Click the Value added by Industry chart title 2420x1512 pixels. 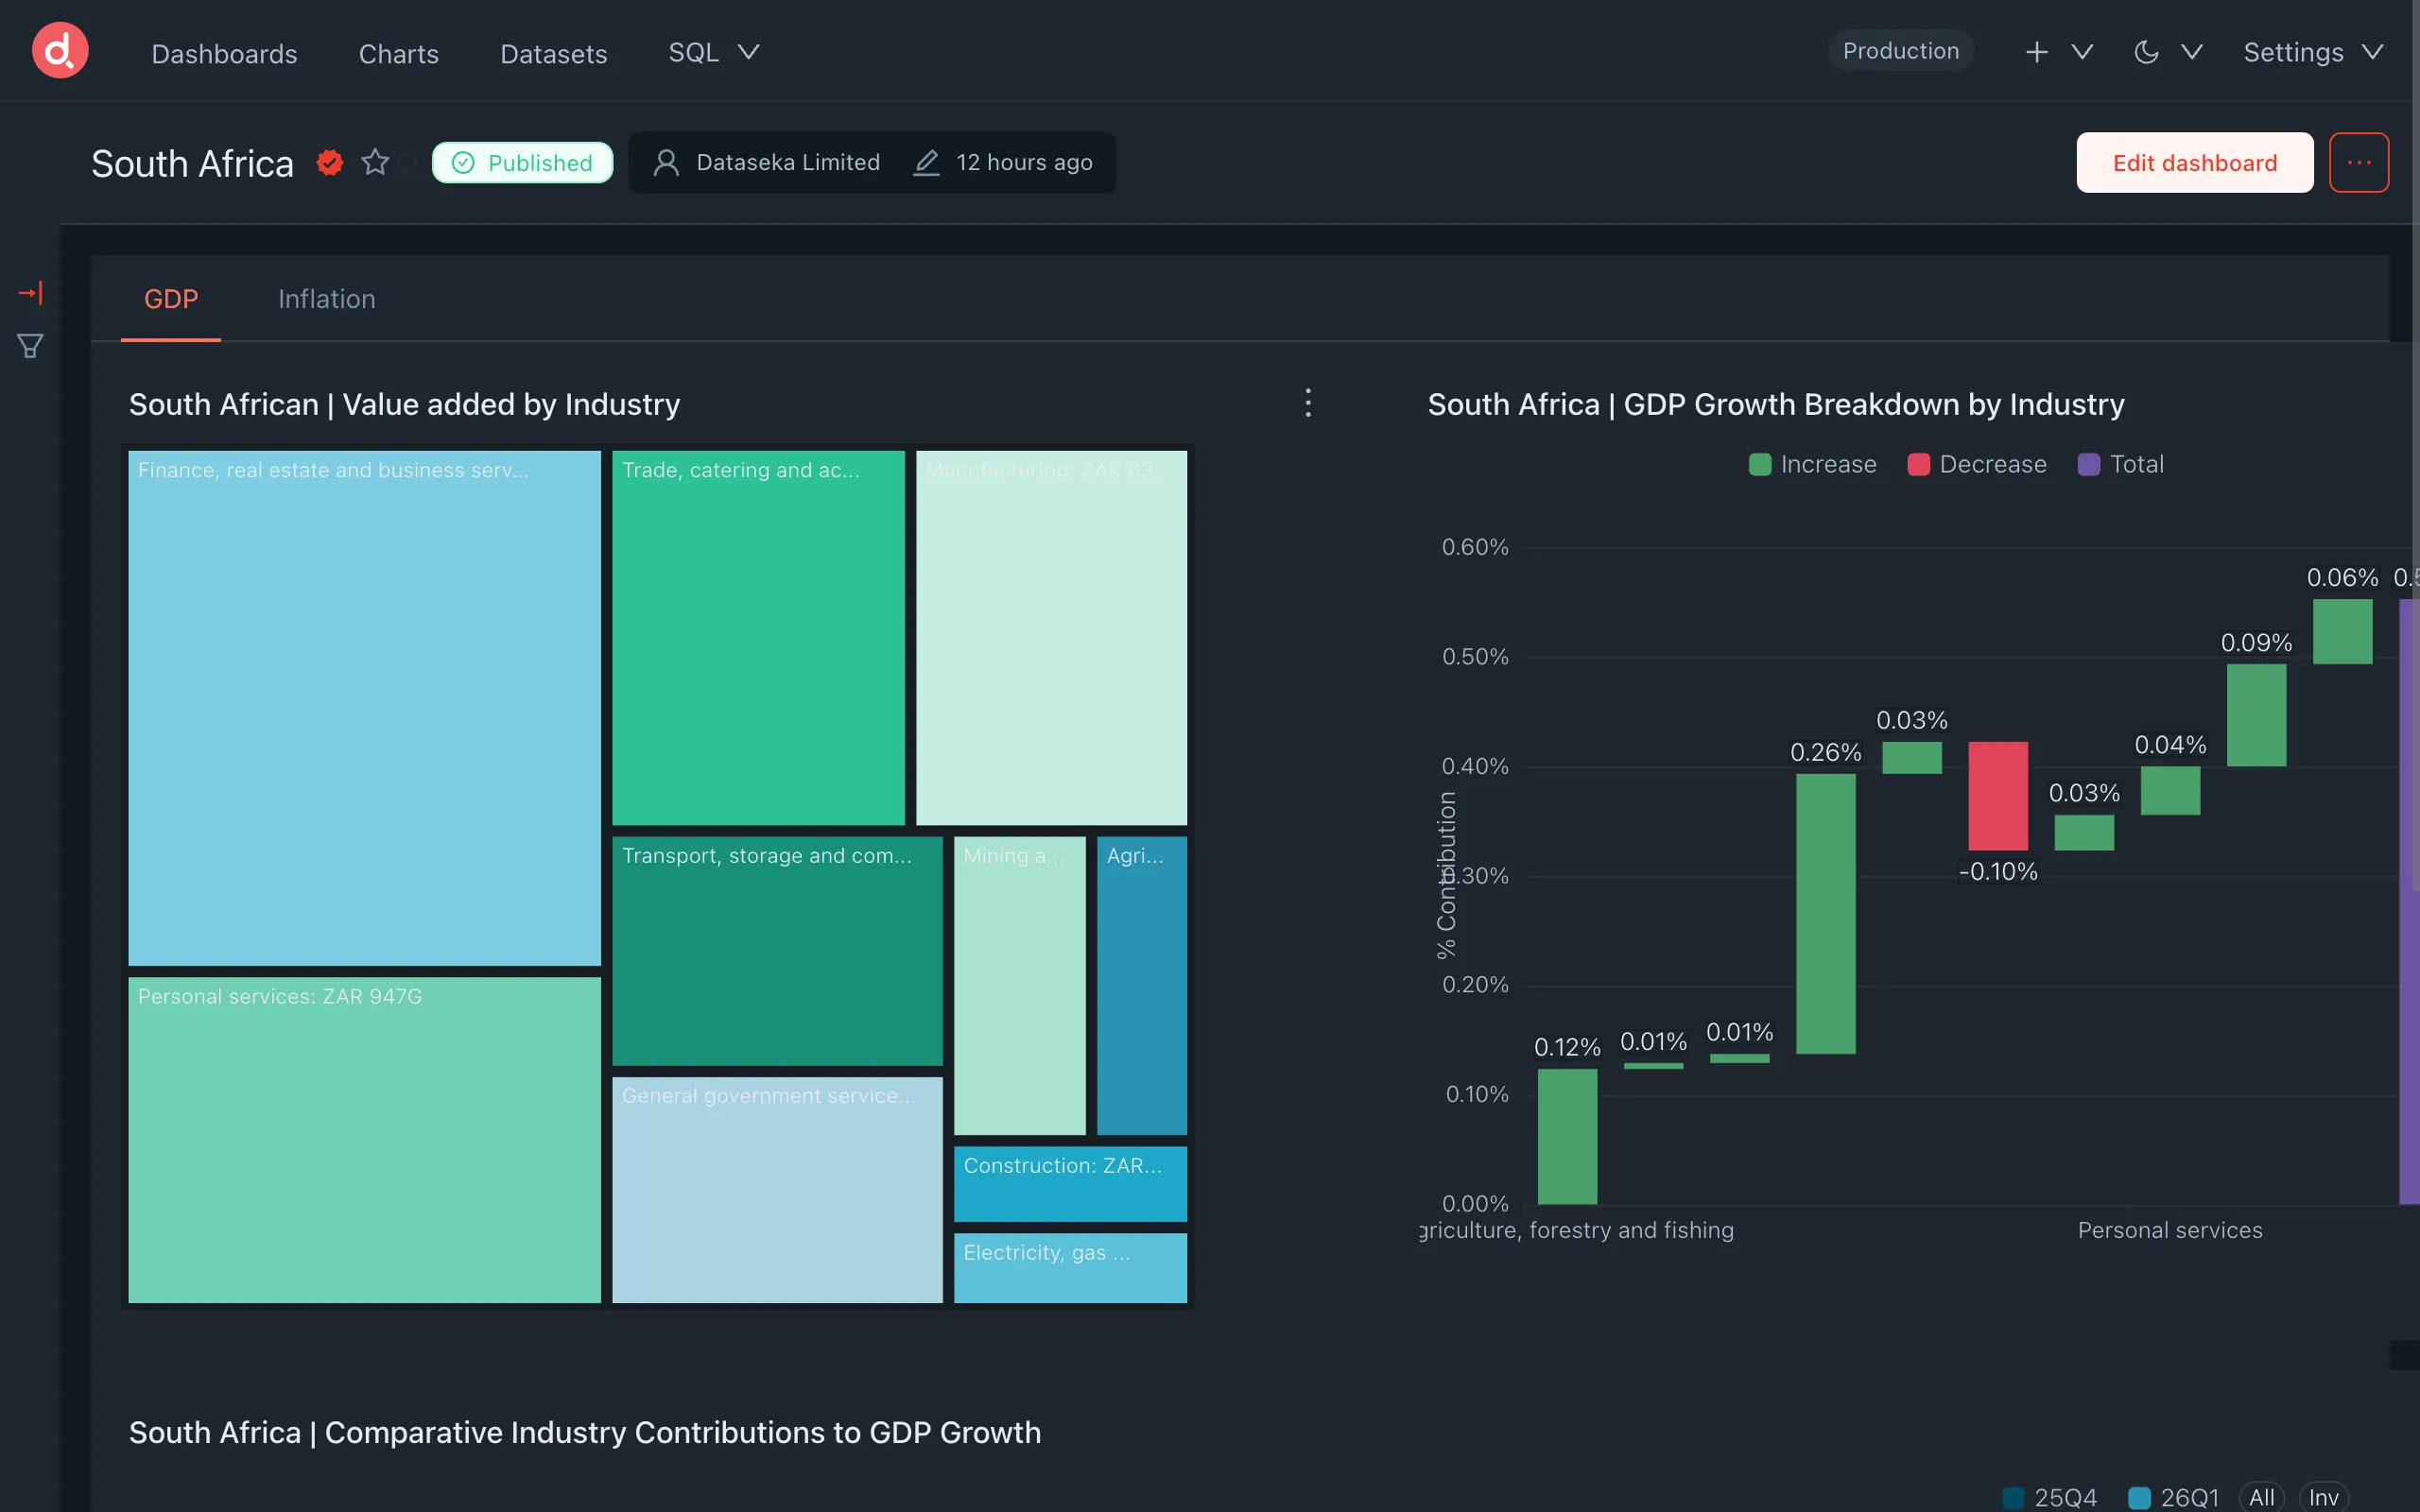tap(404, 404)
